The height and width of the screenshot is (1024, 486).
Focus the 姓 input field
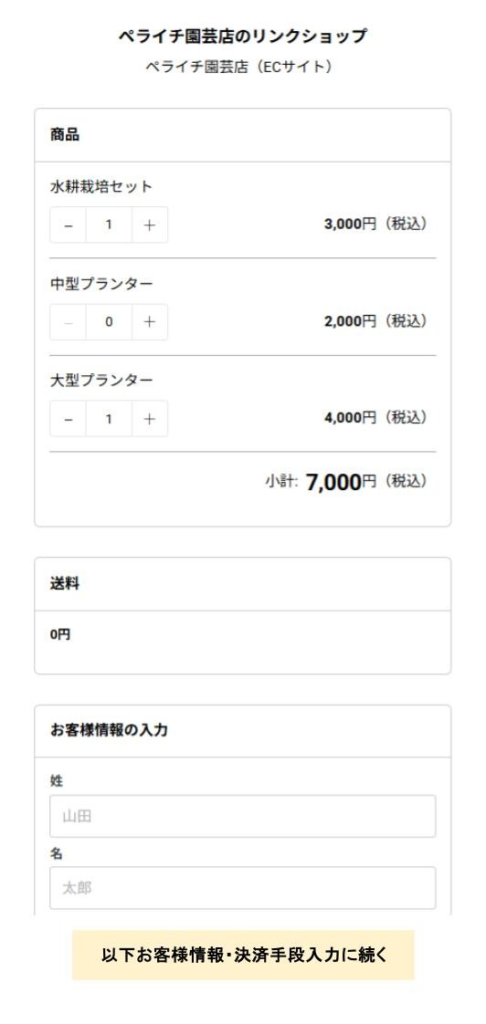point(242,816)
